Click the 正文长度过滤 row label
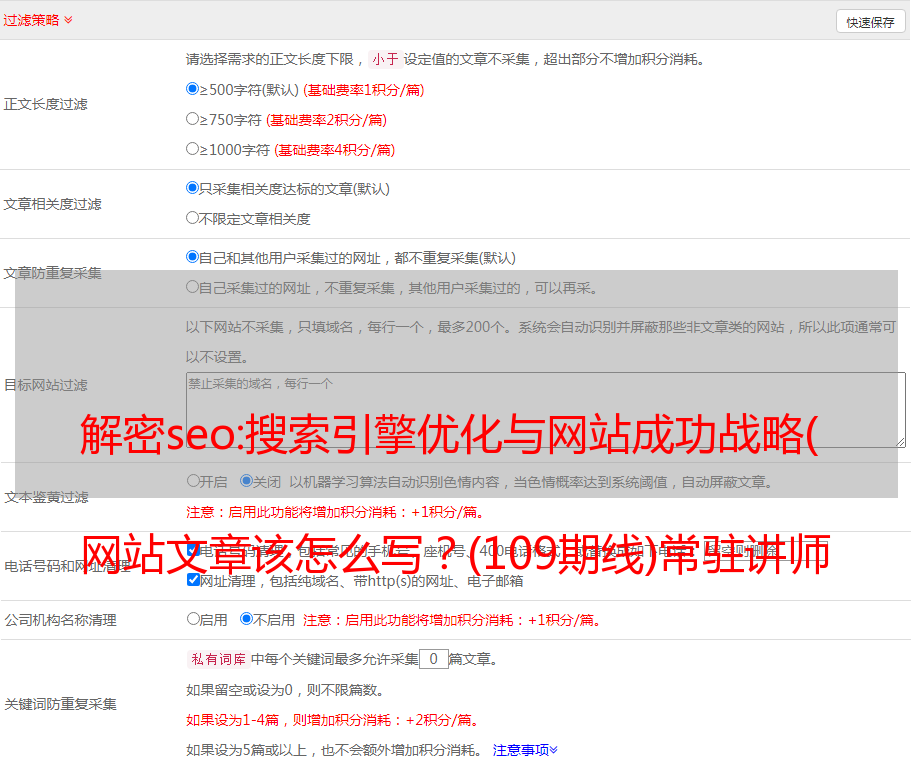 (45, 105)
